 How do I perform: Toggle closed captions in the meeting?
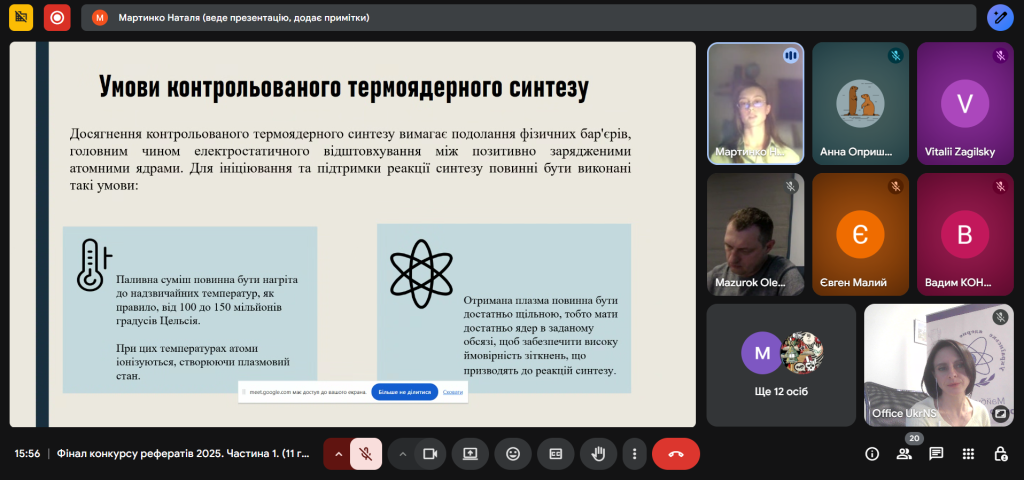[555, 453]
